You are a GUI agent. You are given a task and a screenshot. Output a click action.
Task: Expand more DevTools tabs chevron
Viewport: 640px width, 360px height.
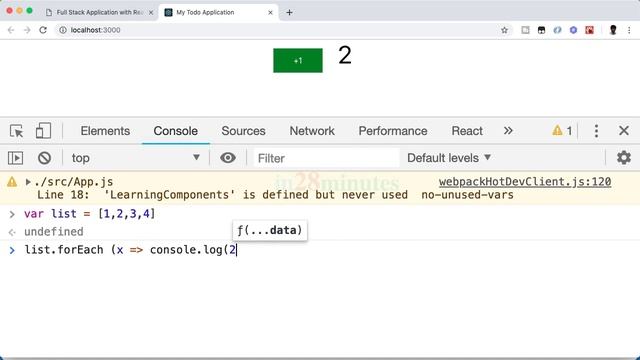(x=508, y=131)
